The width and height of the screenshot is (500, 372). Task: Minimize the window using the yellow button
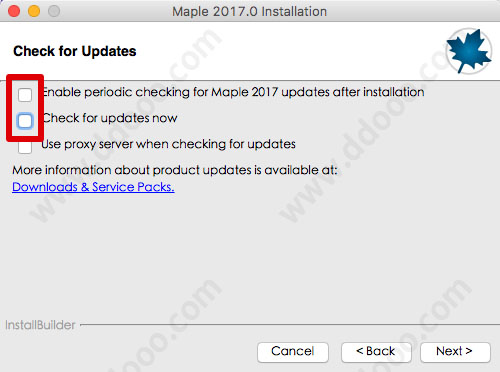tap(34, 11)
